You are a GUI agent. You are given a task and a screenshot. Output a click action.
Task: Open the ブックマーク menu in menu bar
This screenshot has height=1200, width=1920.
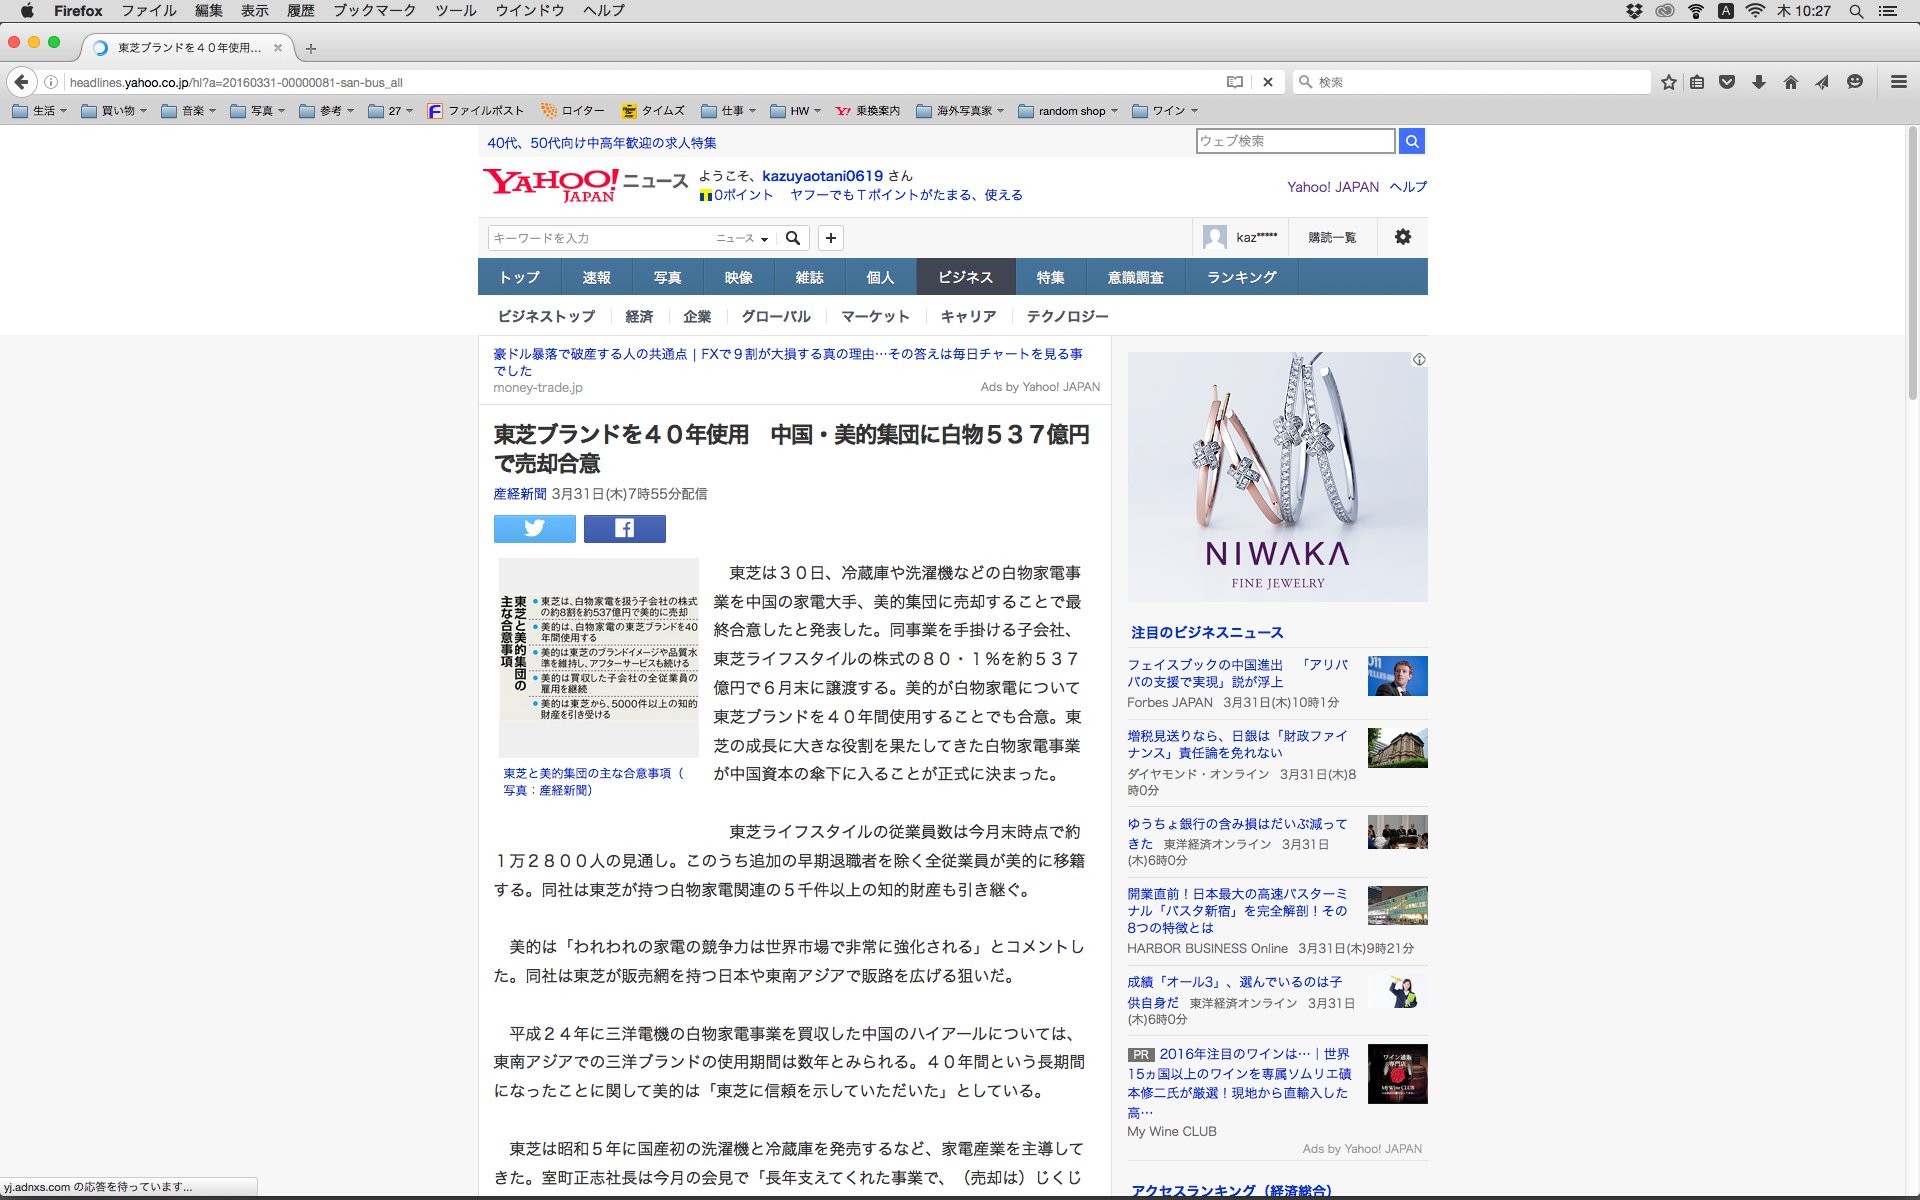(x=374, y=11)
